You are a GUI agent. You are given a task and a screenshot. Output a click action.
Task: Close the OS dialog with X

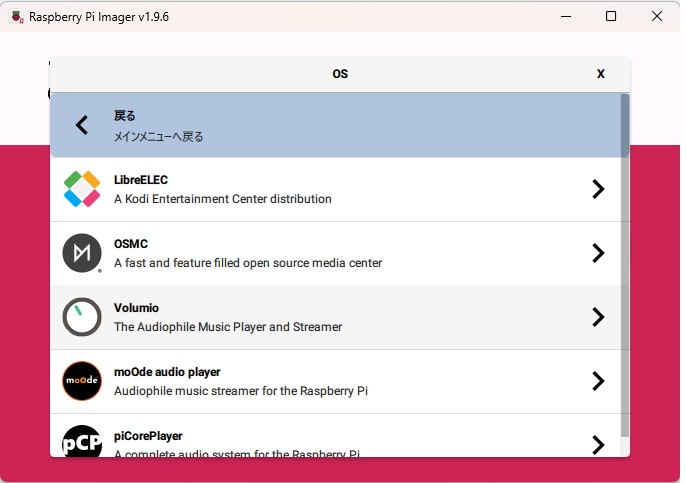click(x=601, y=74)
